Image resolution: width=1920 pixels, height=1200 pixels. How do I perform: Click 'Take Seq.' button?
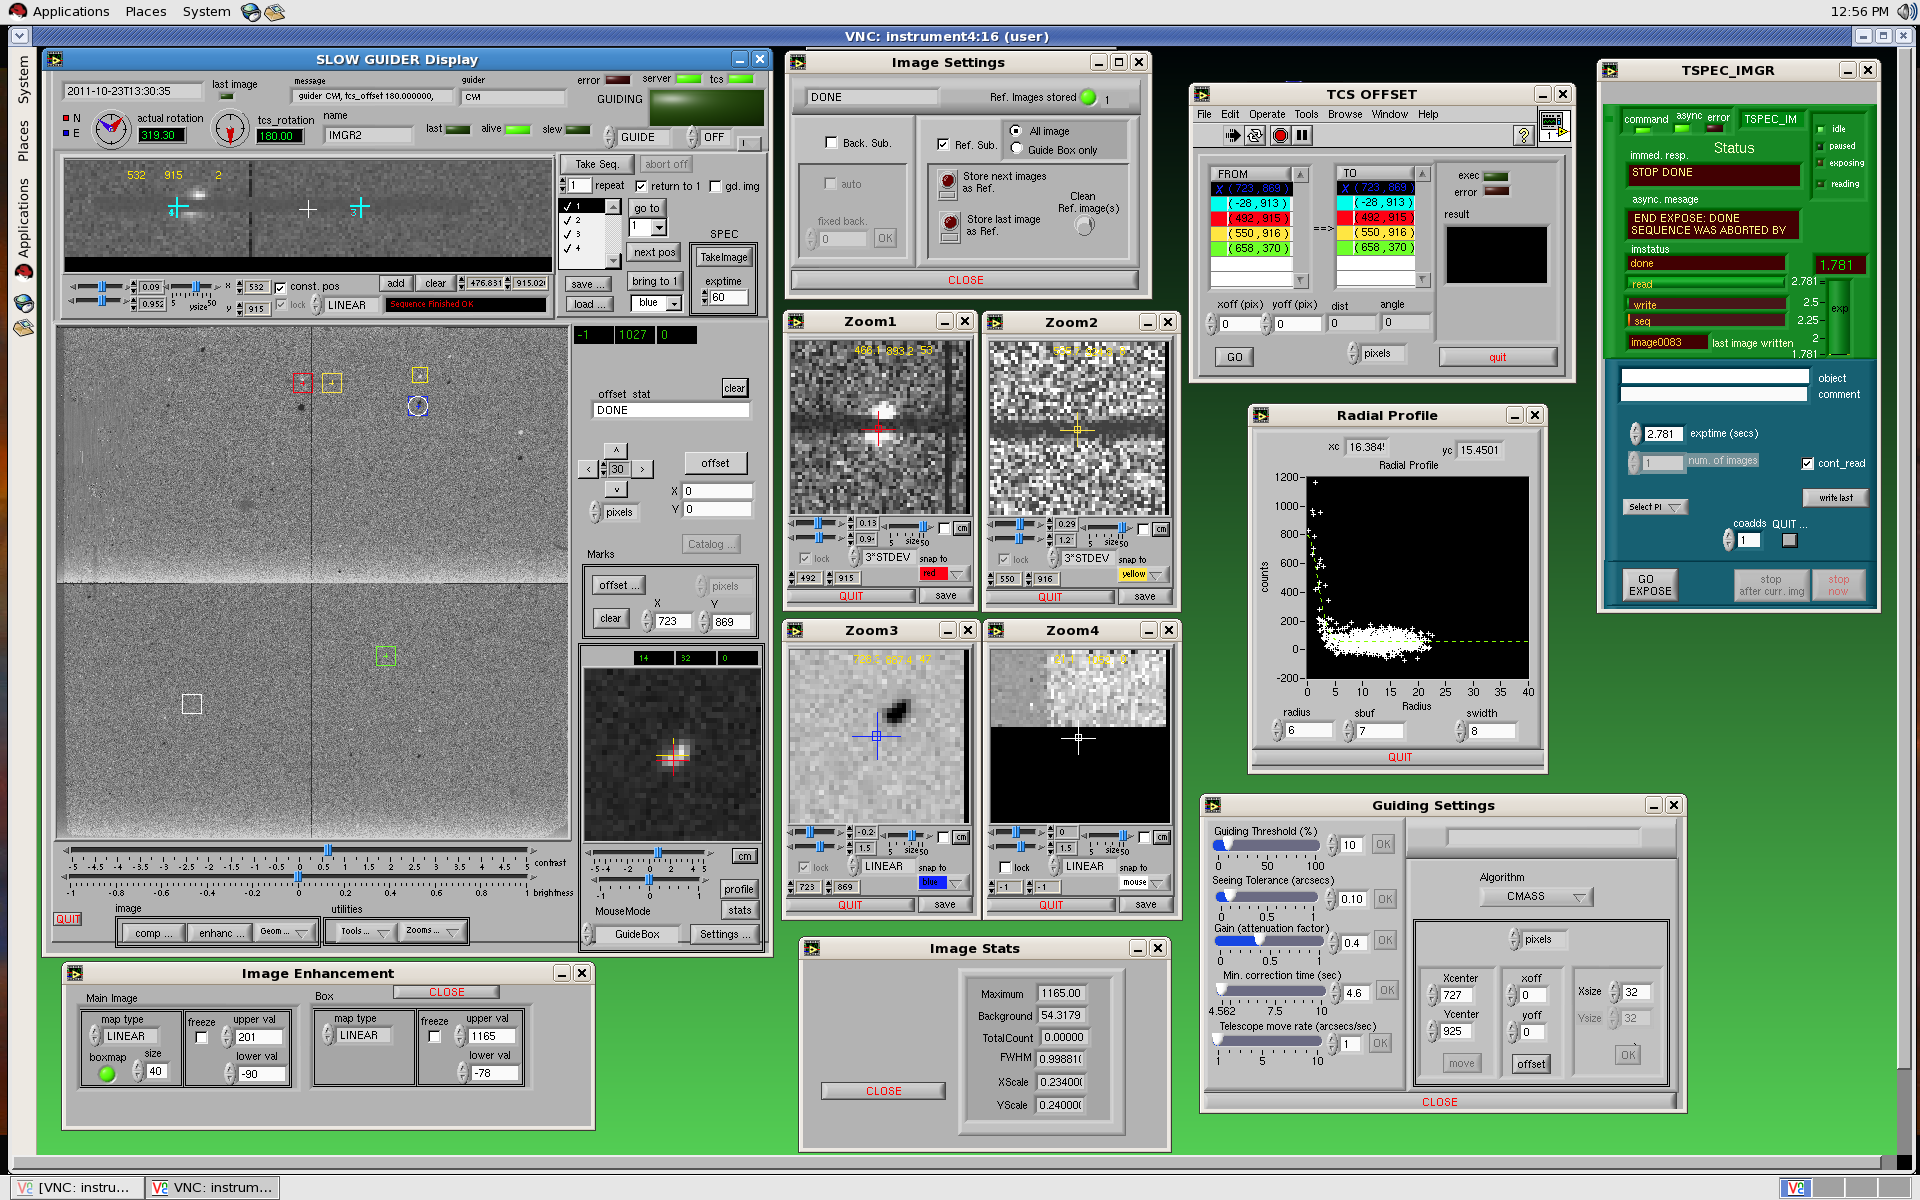tap(597, 164)
